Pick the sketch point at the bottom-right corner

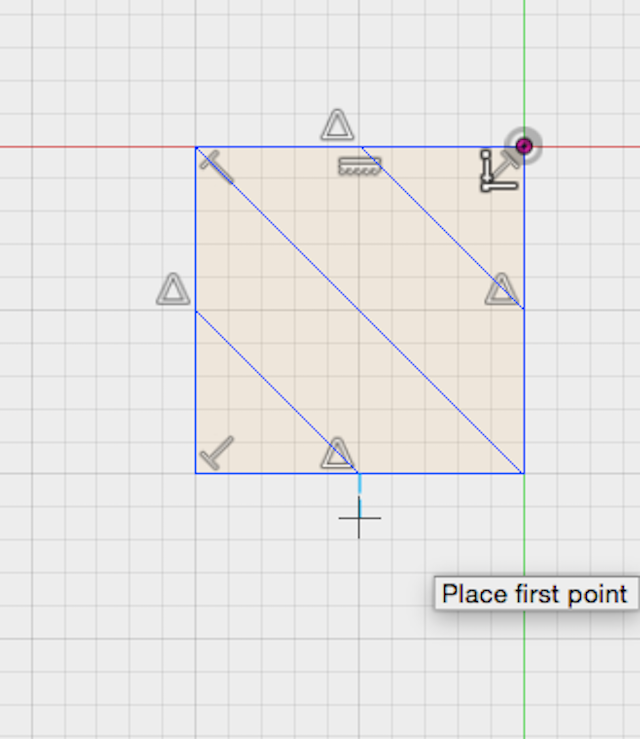tap(524, 473)
